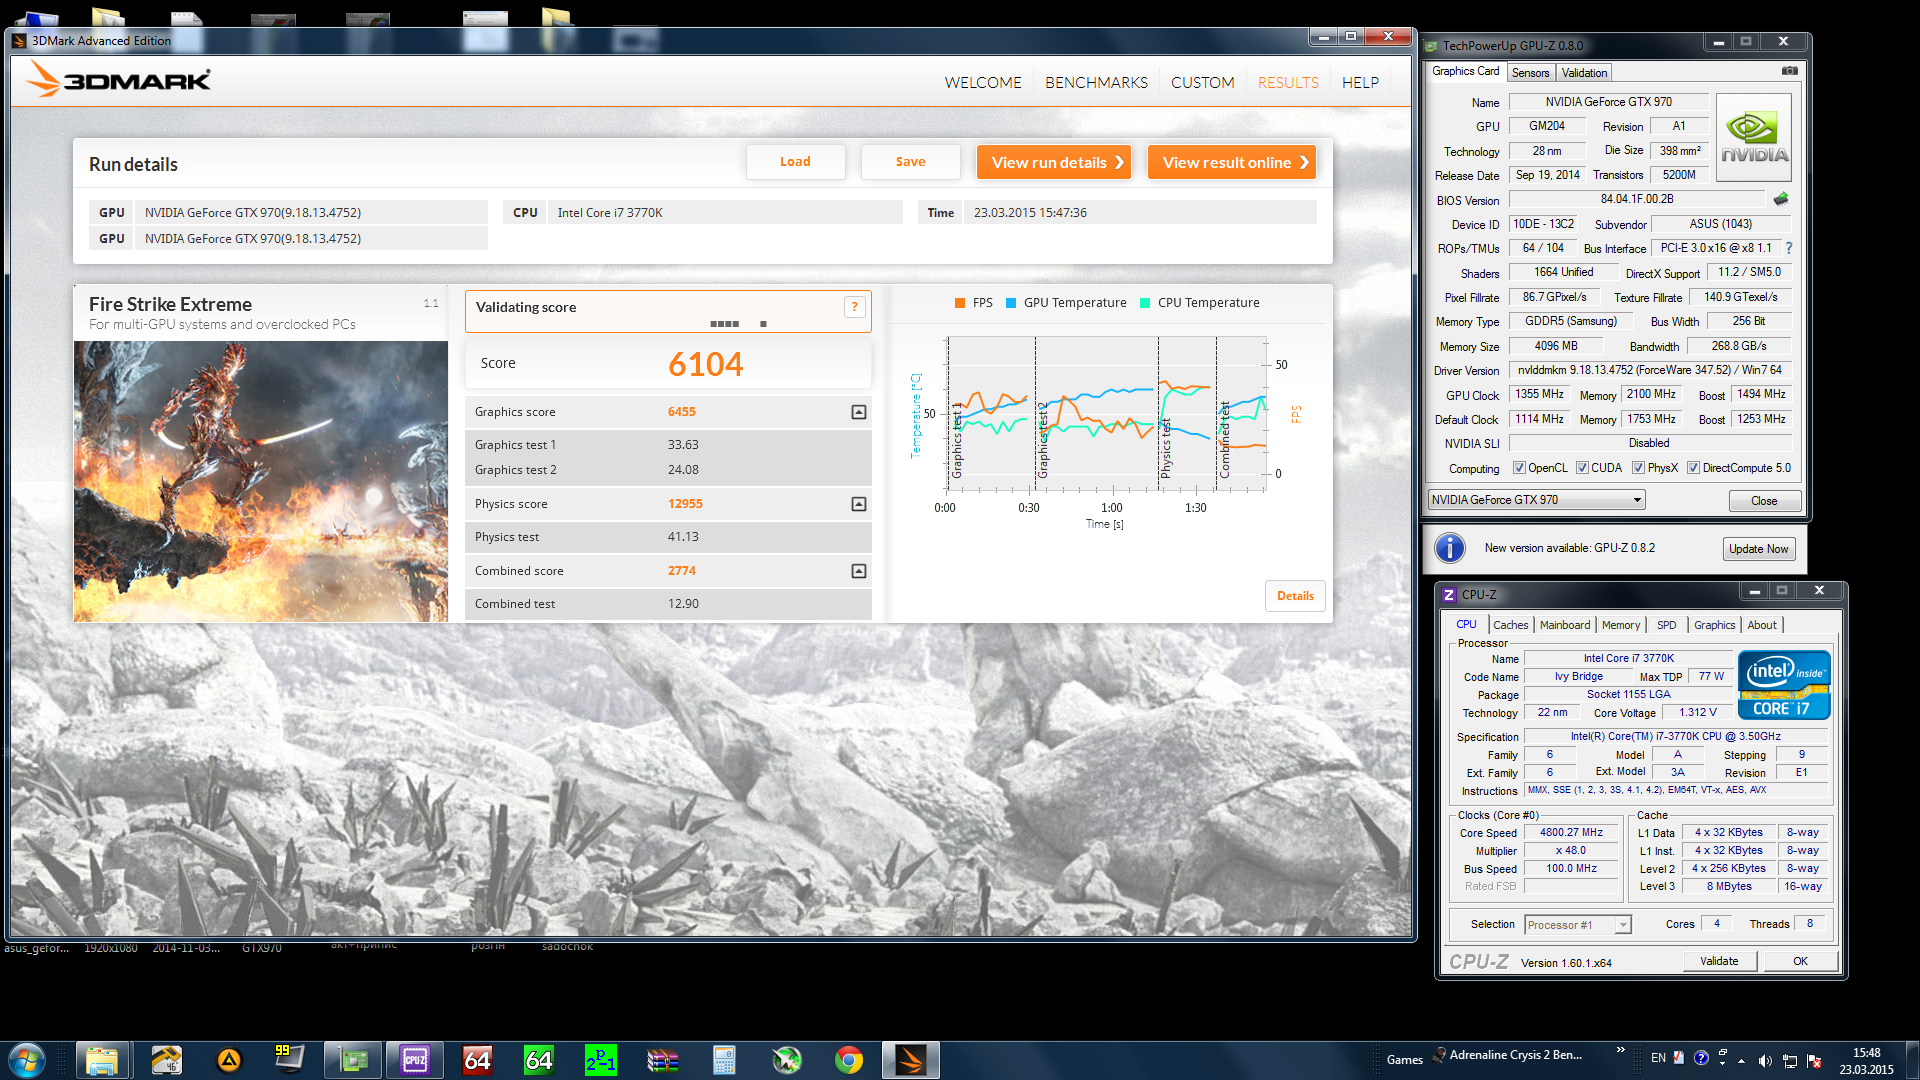Viewport: 1920px width, 1080px height.
Task: Open CPU-Z from the taskbar
Action: [x=415, y=1060]
